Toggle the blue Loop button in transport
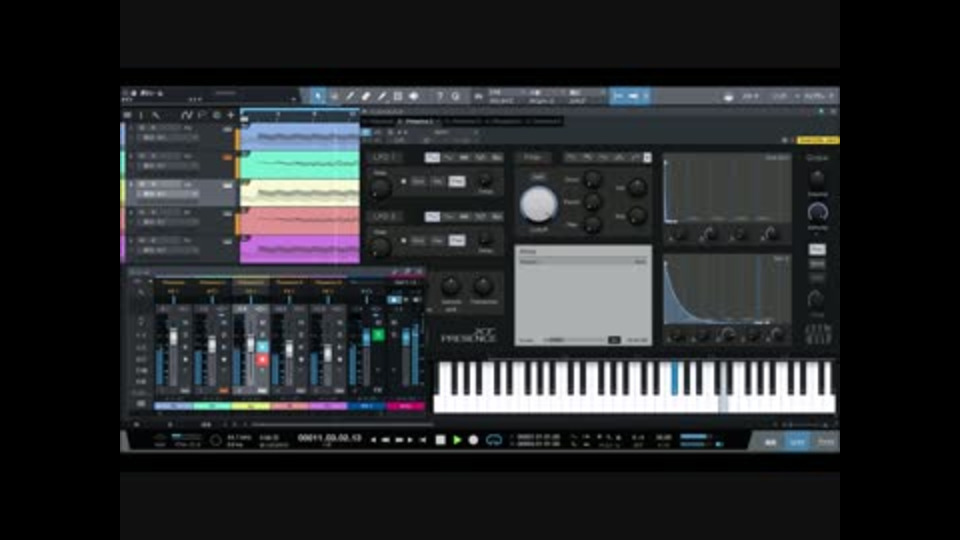960x540 pixels. coord(494,440)
